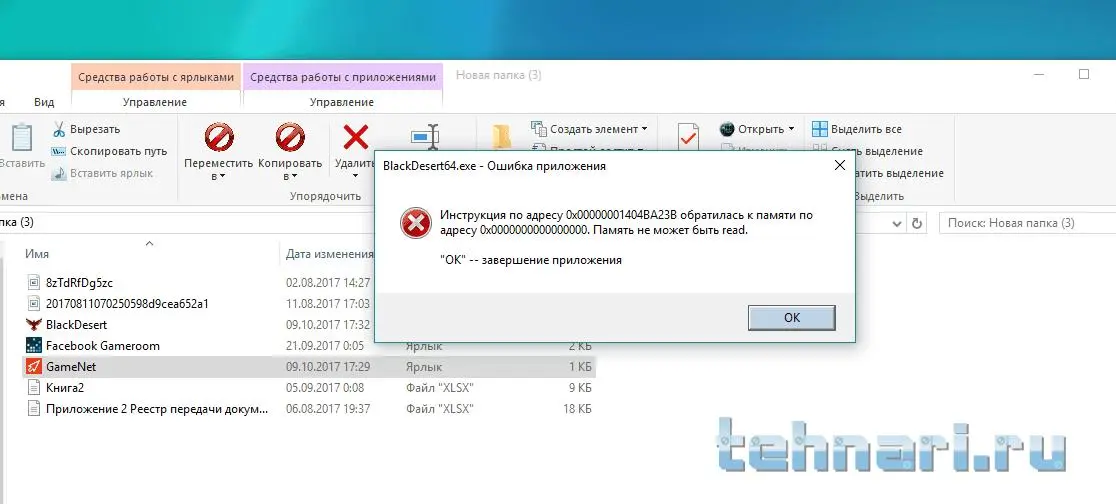Image resolution: width=1116 pixels, height=504 pixels.
Task: Click the red error icon in the dialog
Action: 416,223
